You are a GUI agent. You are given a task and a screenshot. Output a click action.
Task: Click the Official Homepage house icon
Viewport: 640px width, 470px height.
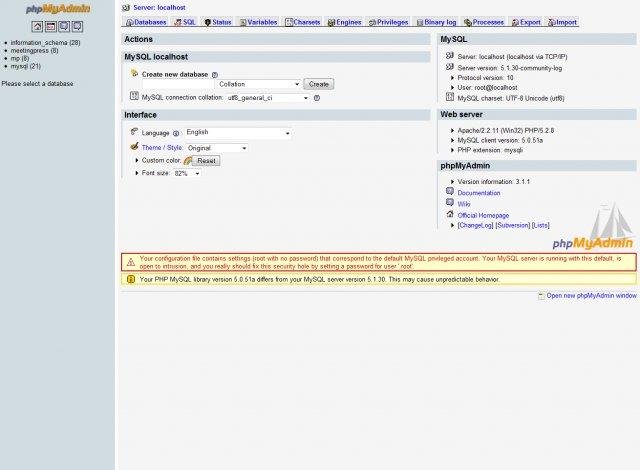[x=450, y=214]
